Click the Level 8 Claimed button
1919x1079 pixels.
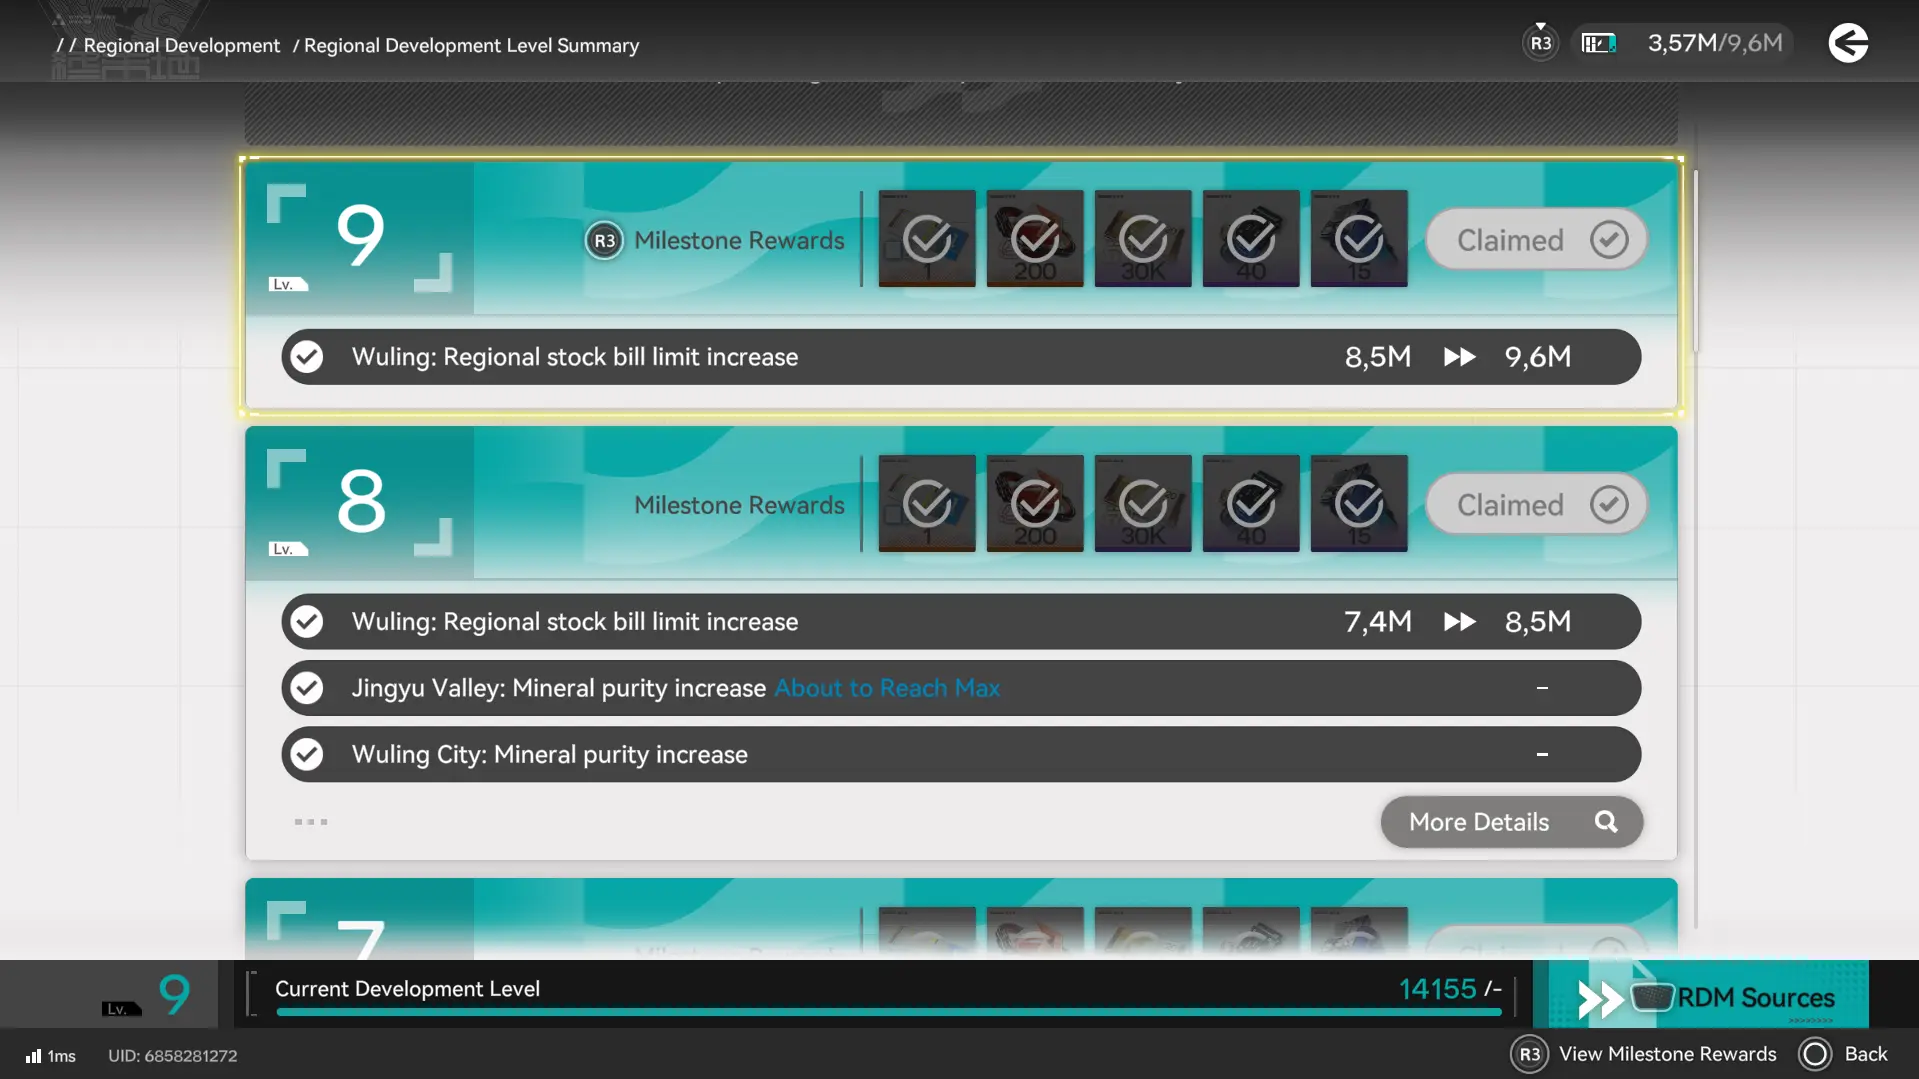pos(1536,505)
